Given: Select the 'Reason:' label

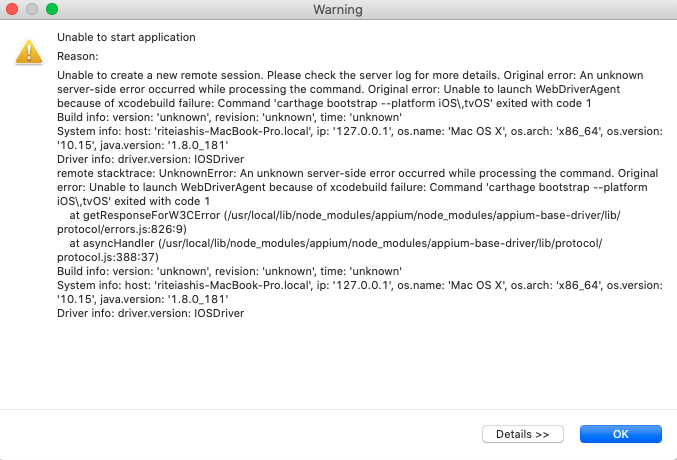Looking at the screenshot, I should (x=78, y=56).
